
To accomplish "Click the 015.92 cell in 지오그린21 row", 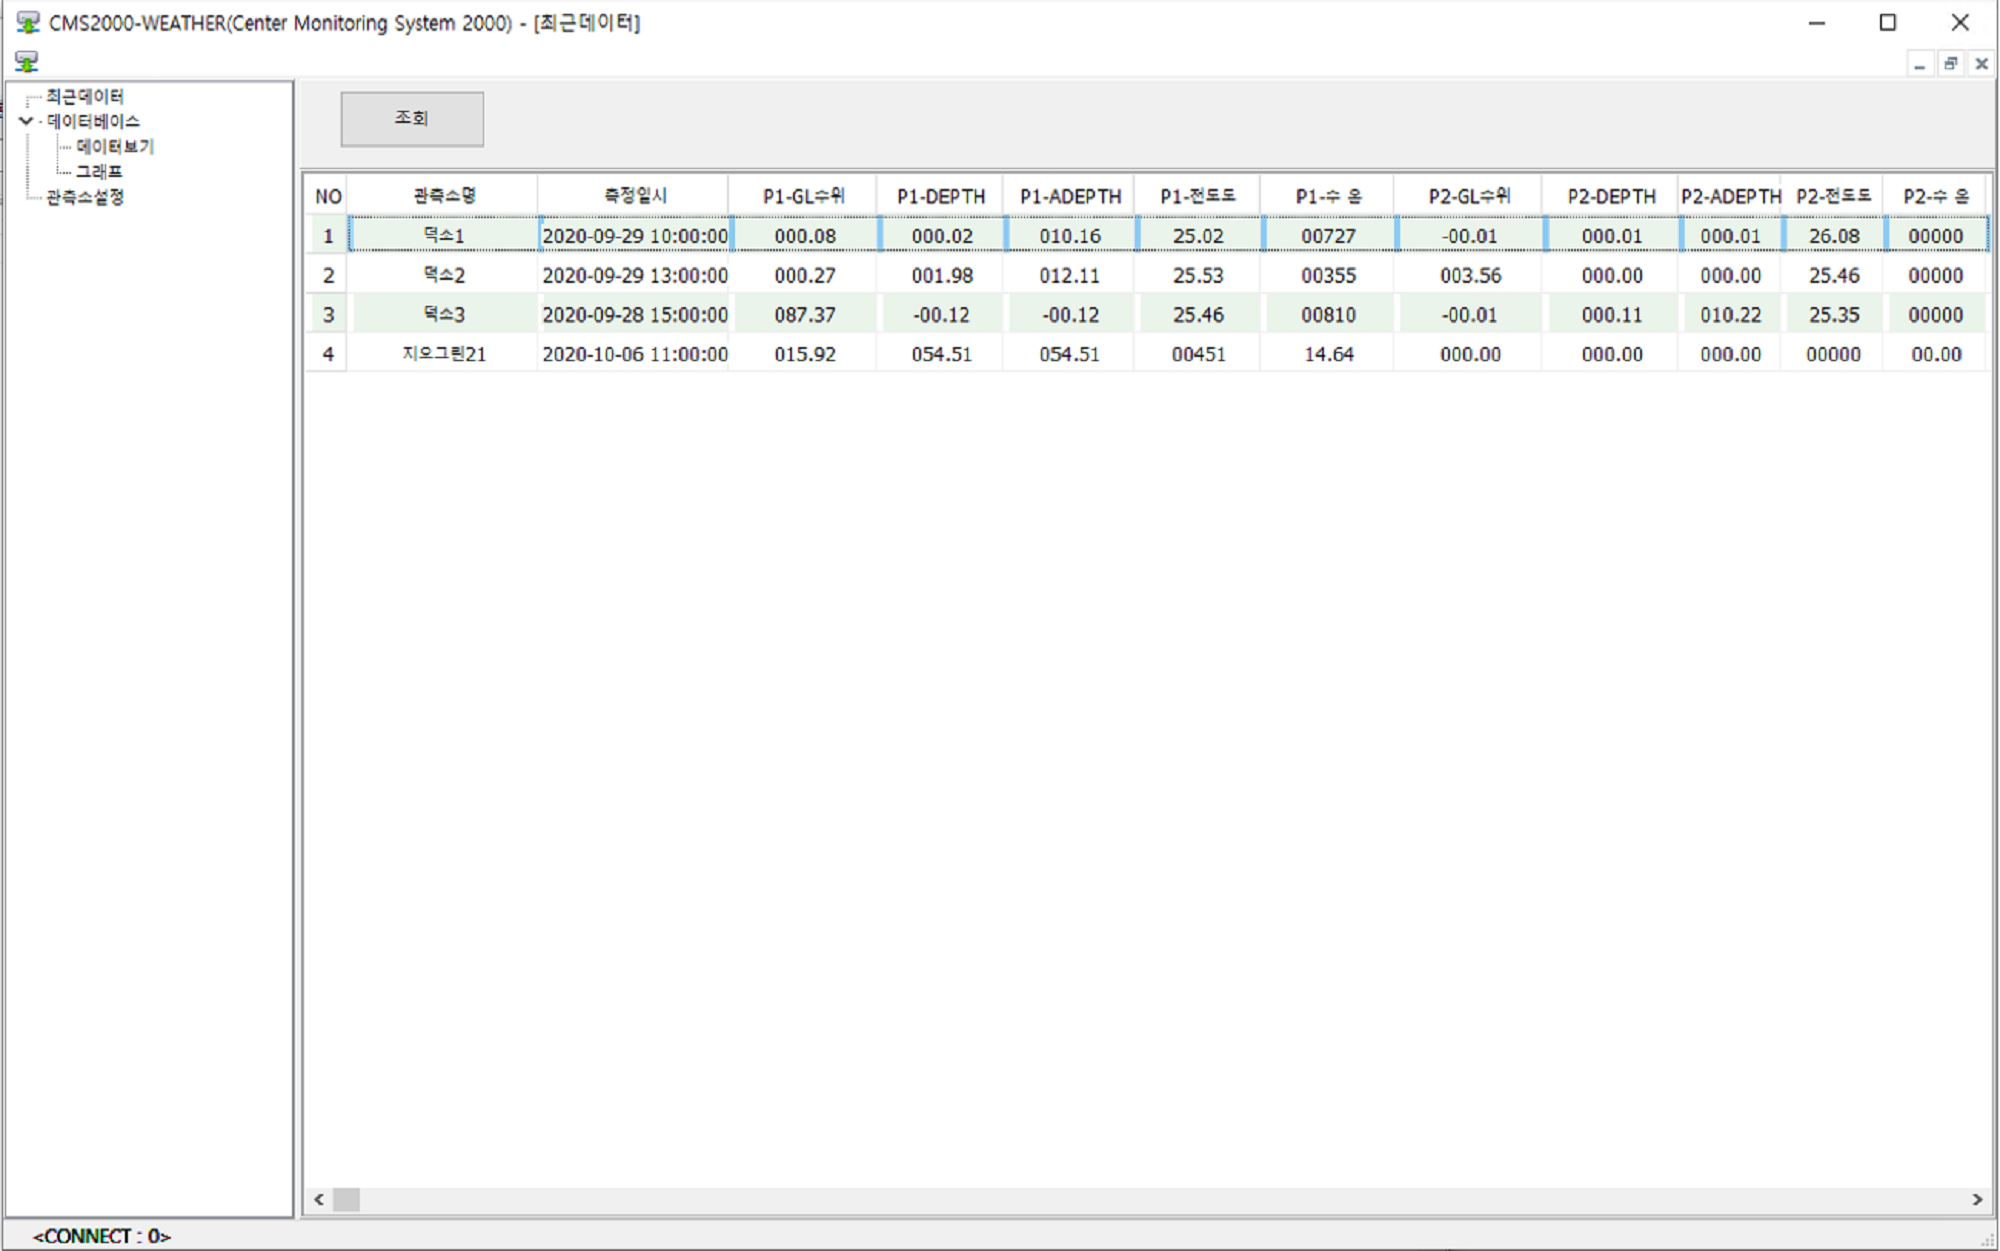I will (x=804, y=354).
